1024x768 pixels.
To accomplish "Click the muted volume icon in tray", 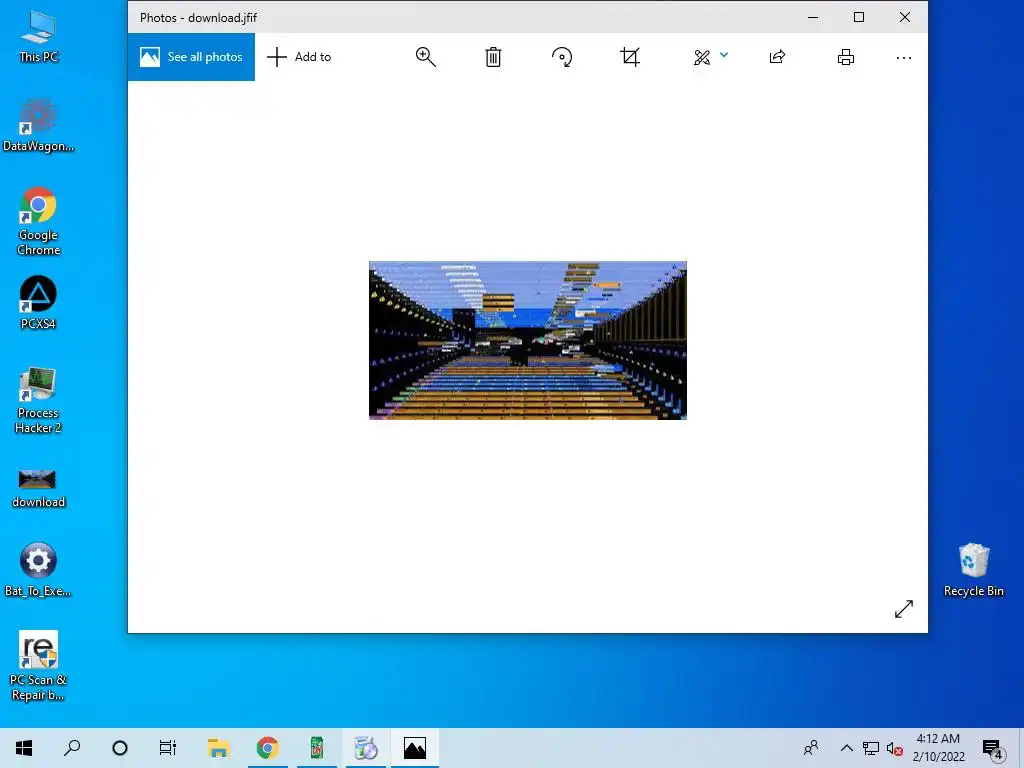I will pos(895,748).
